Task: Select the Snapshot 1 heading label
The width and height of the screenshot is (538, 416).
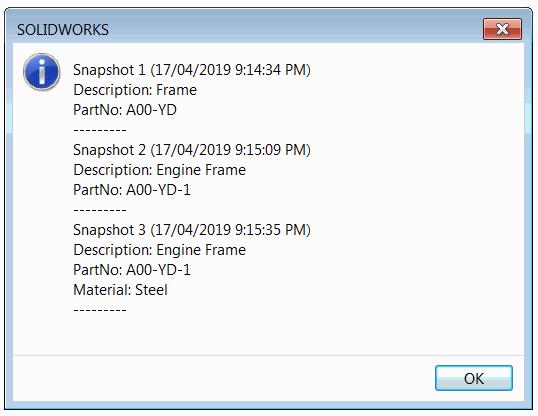Action: [109, 70]
